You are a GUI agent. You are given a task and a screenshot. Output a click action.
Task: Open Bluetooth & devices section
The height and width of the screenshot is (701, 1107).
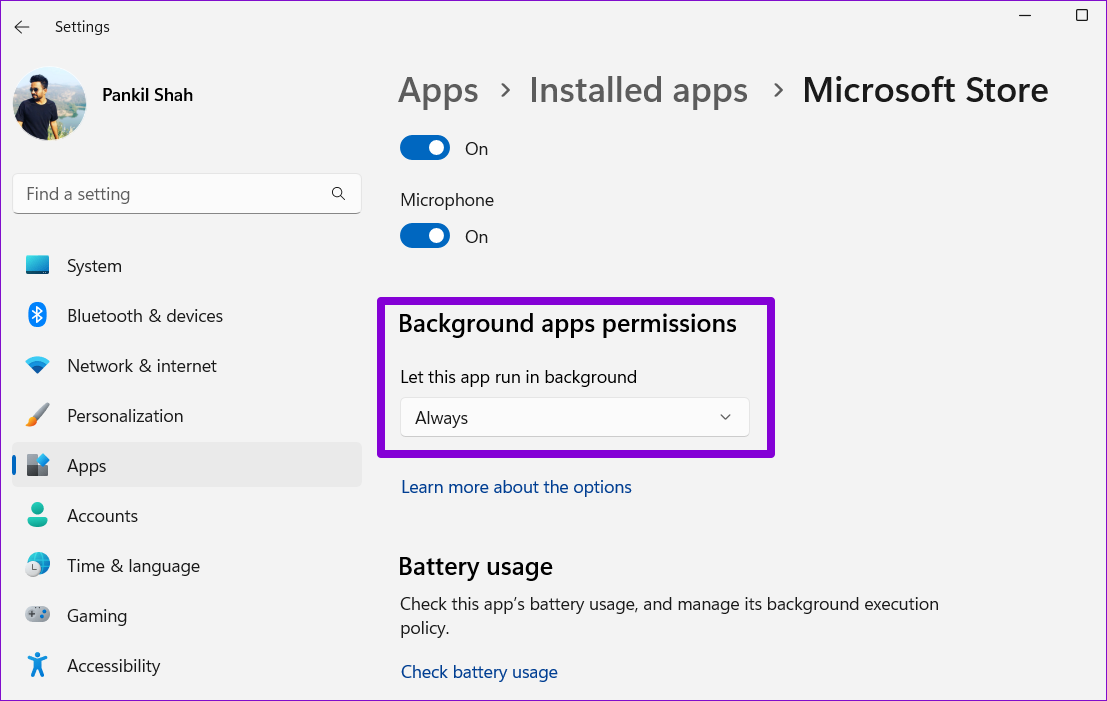187,316
